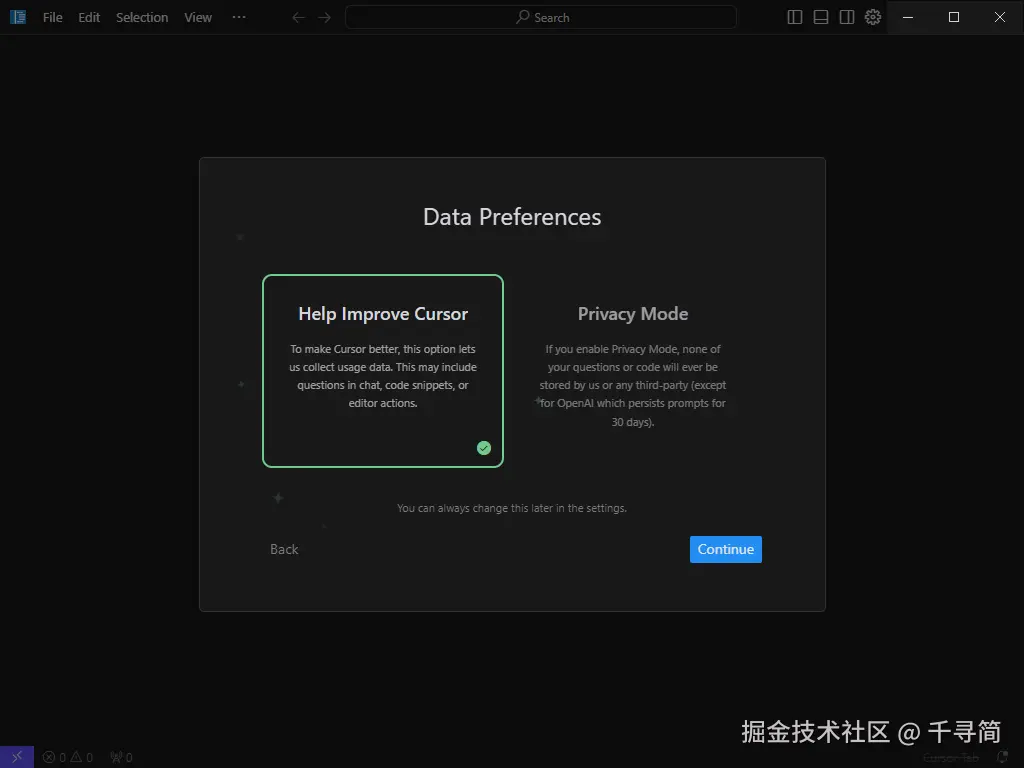Image resolution: width=1024 pixels, height=768 pixels.
Task: Click the ports forwarded status bar item
Action: 121,758
